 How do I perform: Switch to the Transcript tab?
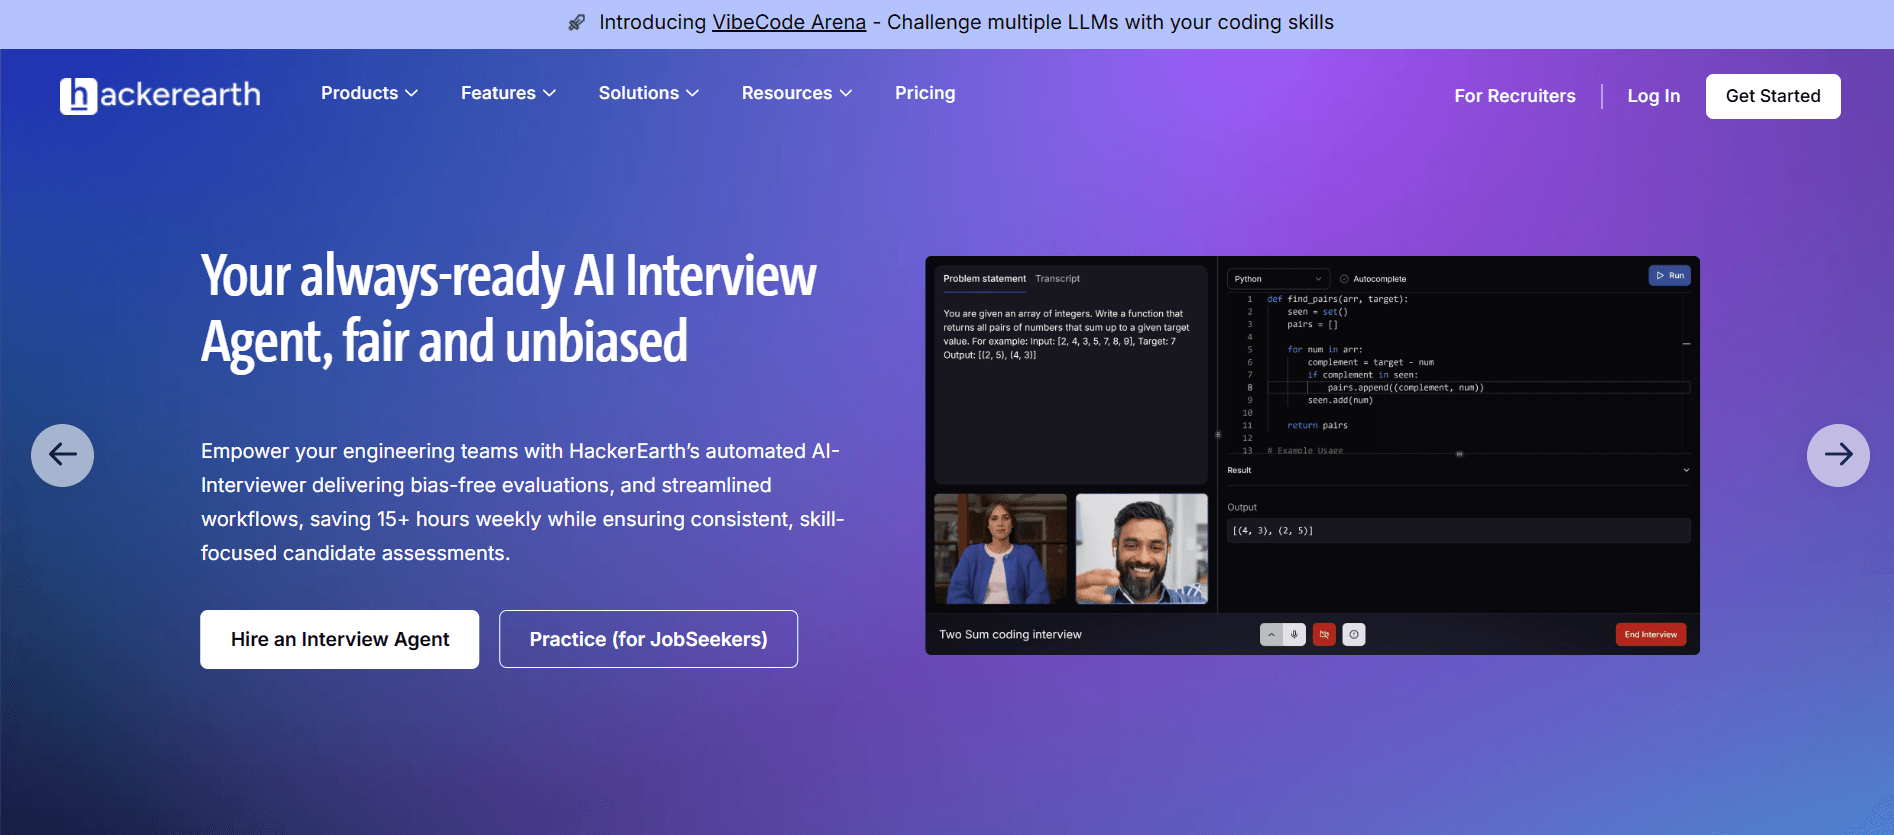pos(1057,279)
